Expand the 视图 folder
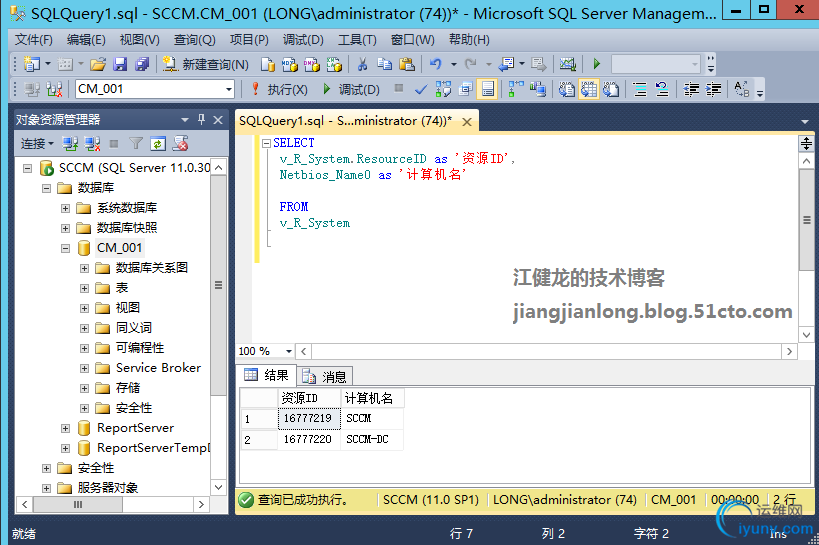Image resolution: width=819 pixels, height=545 pixels. 84,308
